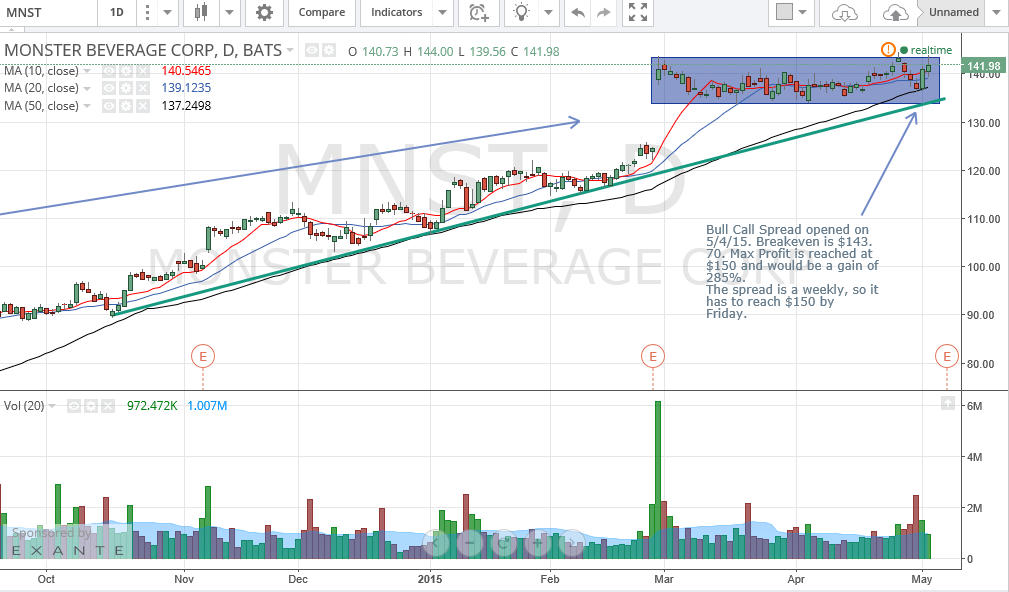Hide the MA (50, close) line
The width and height of the screenshot is (1009, 592).
[x=109, y=106]
